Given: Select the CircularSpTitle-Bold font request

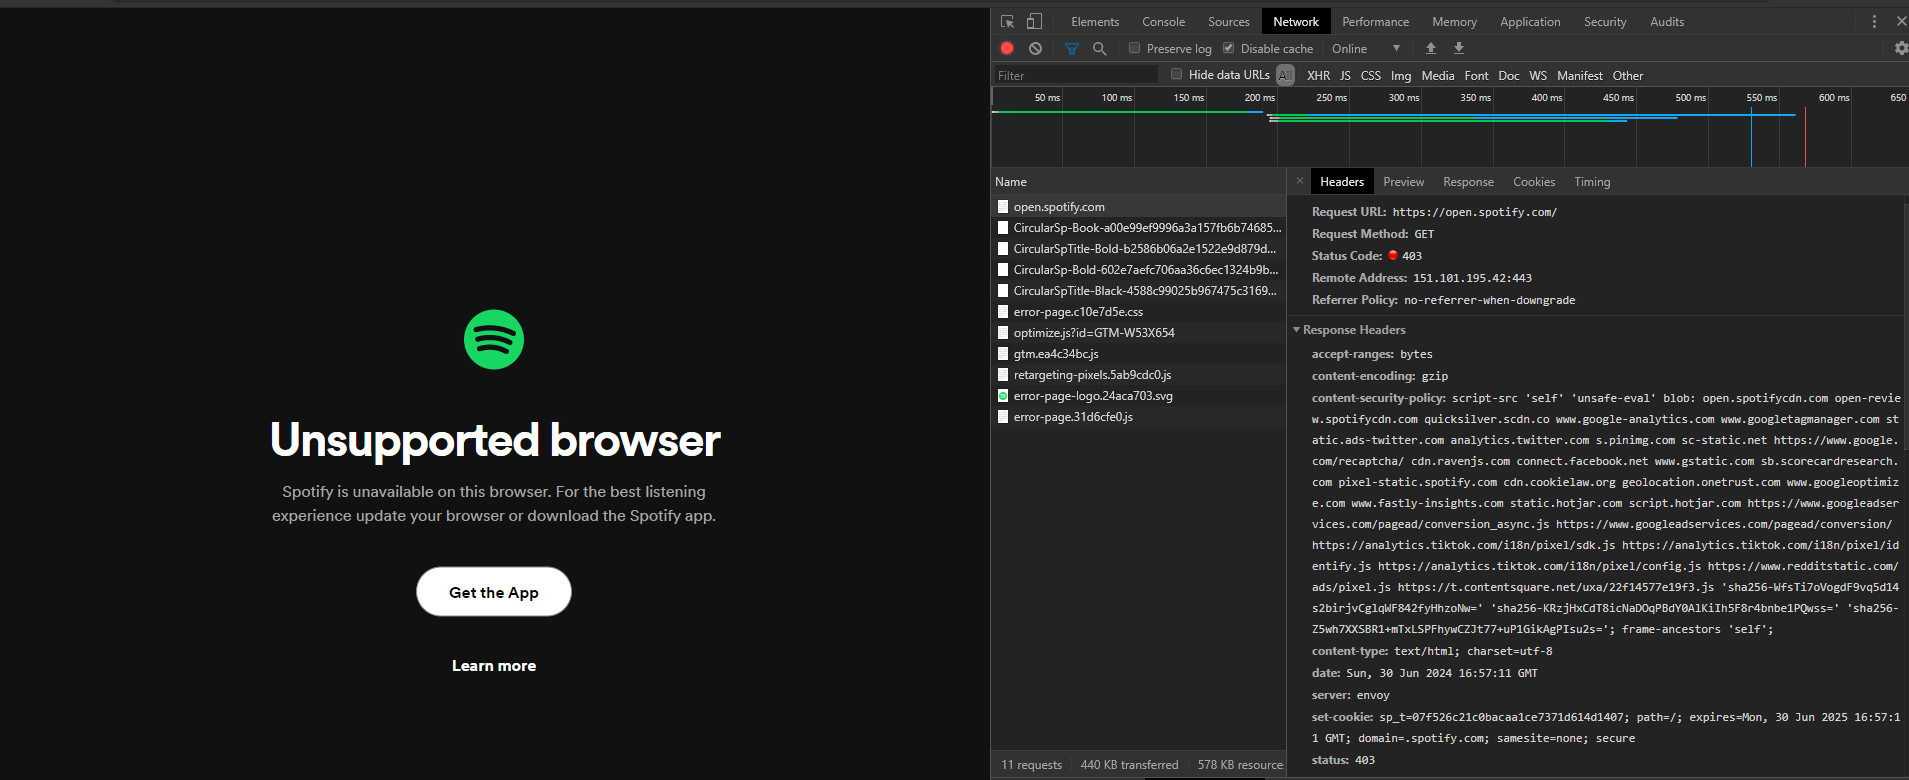Looking at the screenshot, I should pyautogui.click(x=1138, y=249).
